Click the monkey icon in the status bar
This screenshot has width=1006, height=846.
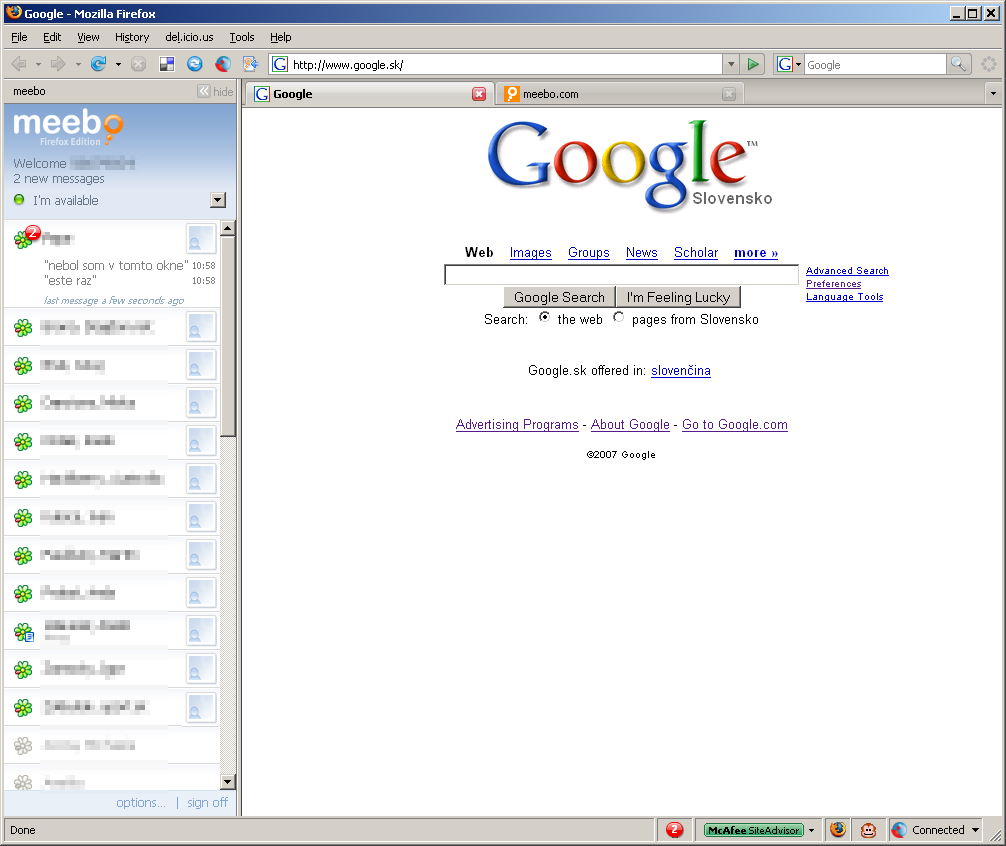tap(868, 830)
